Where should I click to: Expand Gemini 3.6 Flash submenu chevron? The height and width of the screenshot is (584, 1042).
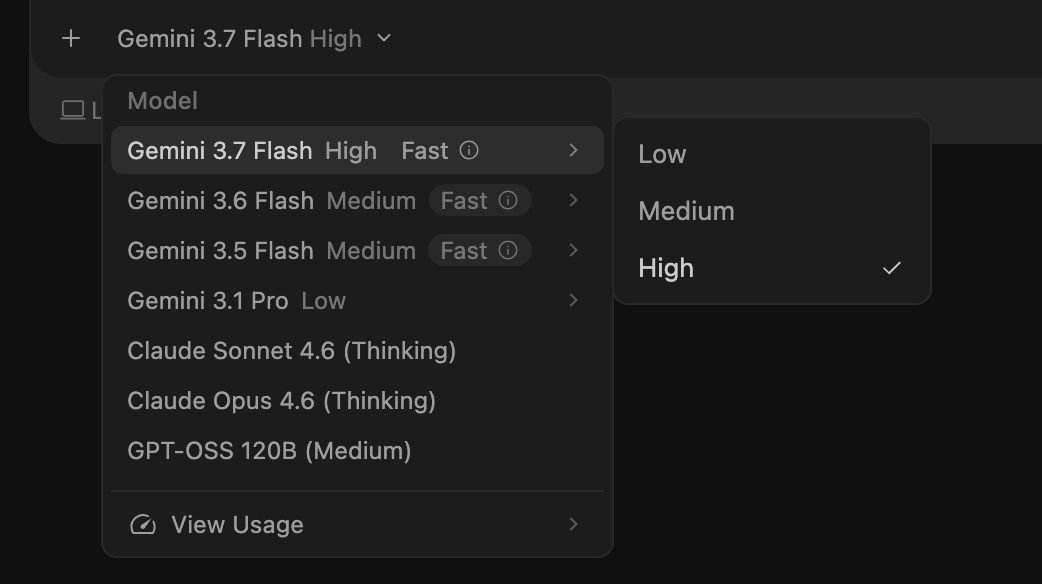(x=573, y=200)
